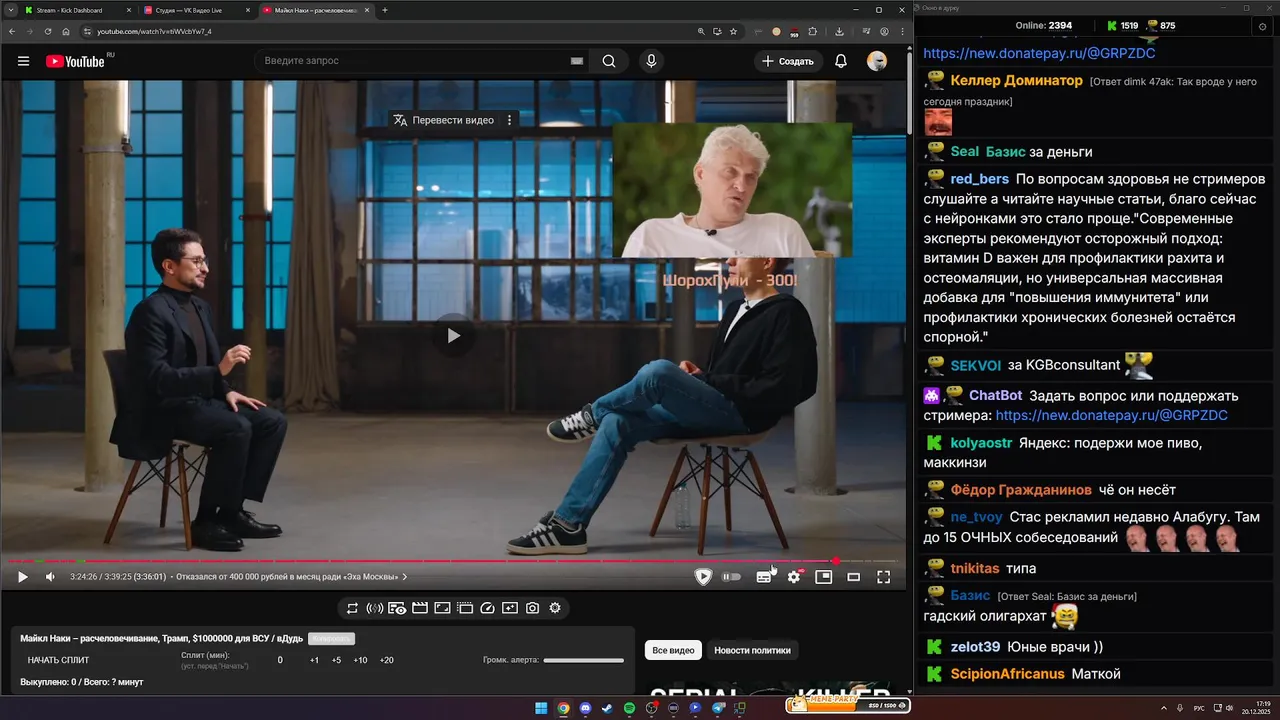Click username red_bers in chat

coord(980,179)
